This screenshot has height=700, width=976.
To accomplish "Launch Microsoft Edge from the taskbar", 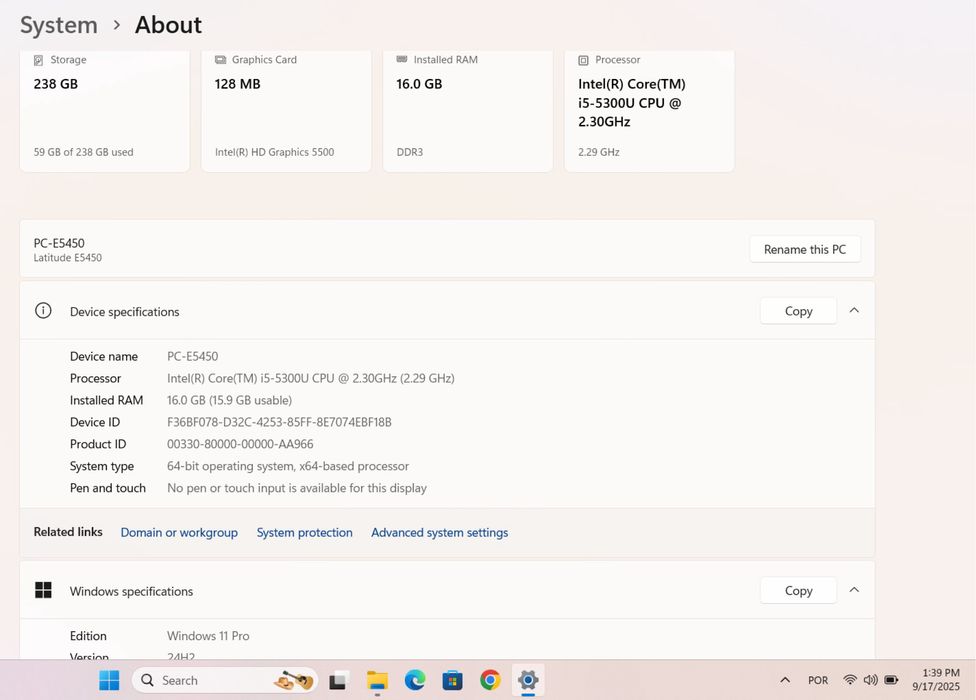I will point(415,680).
